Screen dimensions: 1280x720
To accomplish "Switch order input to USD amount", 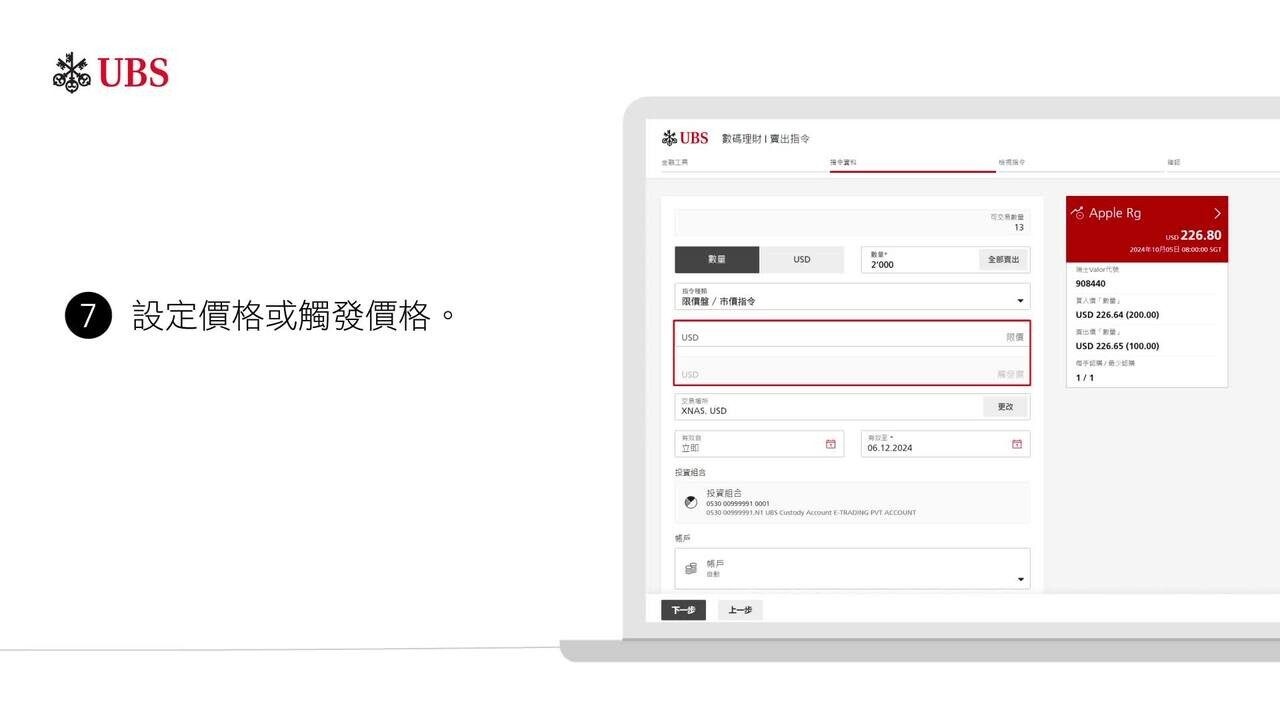I will click(802, 260).
